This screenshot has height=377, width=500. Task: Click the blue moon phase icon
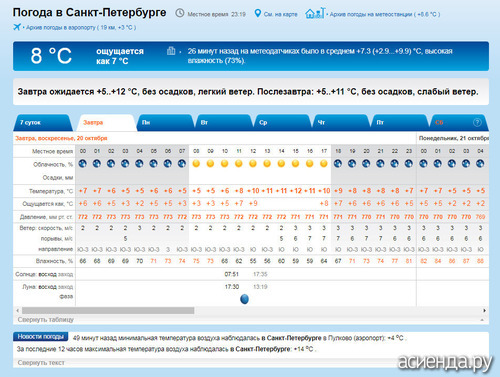[x=245, y=299]
